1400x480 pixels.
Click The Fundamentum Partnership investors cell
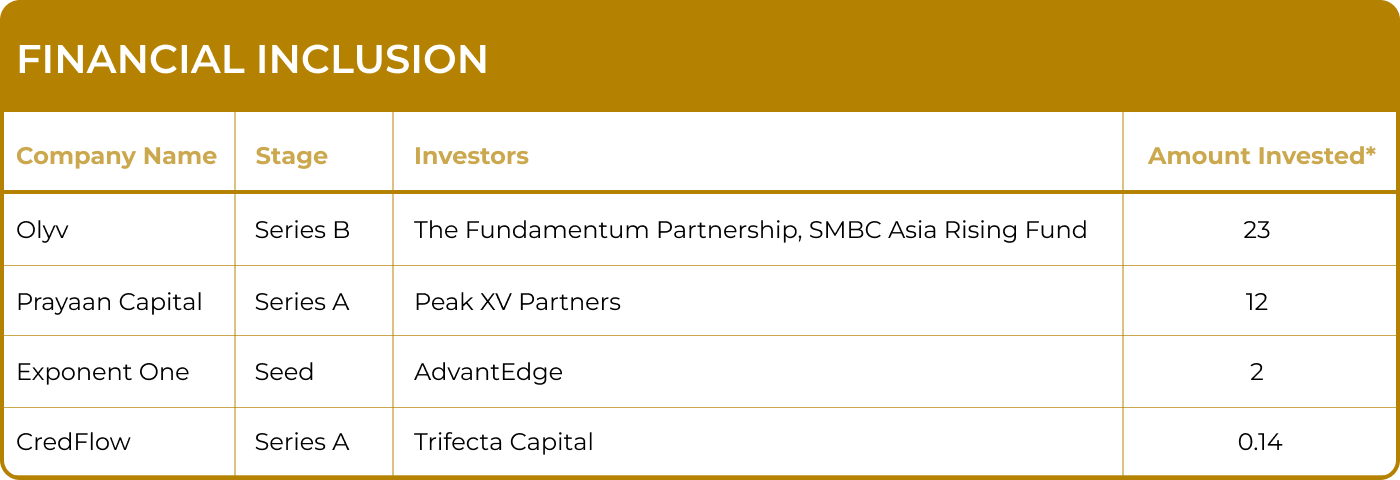point(750,230)
